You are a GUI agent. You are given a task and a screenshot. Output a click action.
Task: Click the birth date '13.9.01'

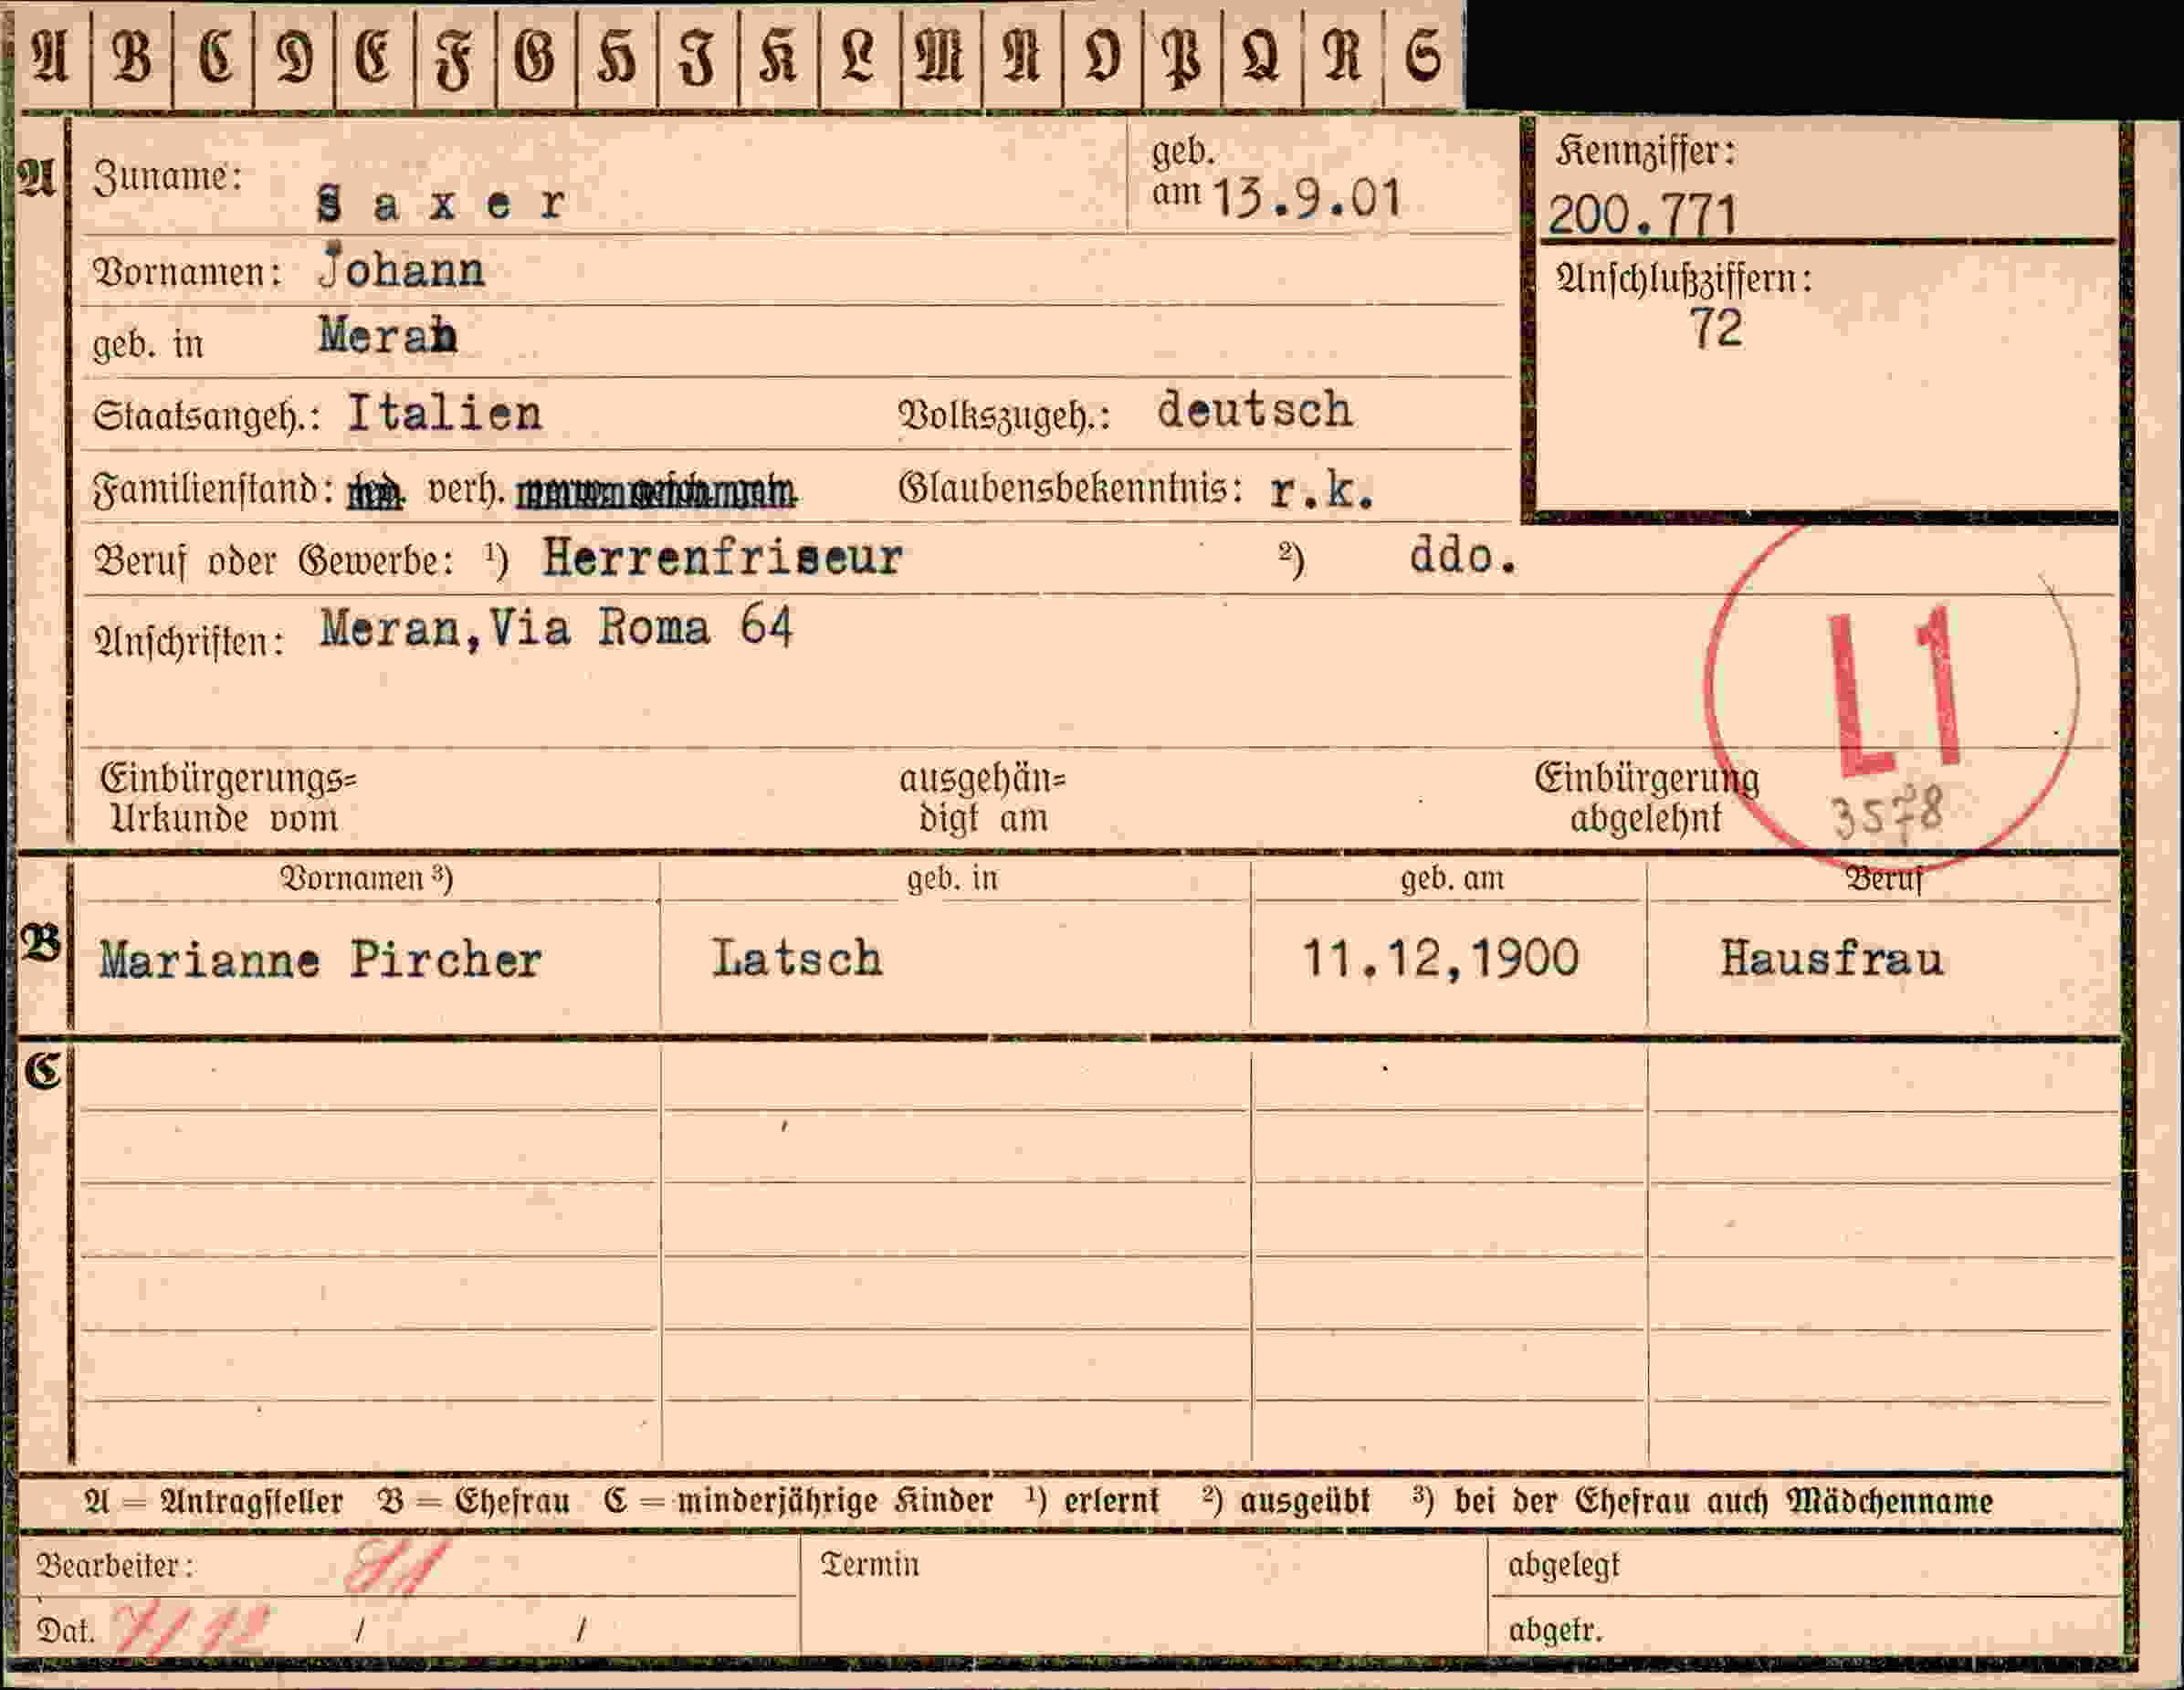pos(1307,198)
